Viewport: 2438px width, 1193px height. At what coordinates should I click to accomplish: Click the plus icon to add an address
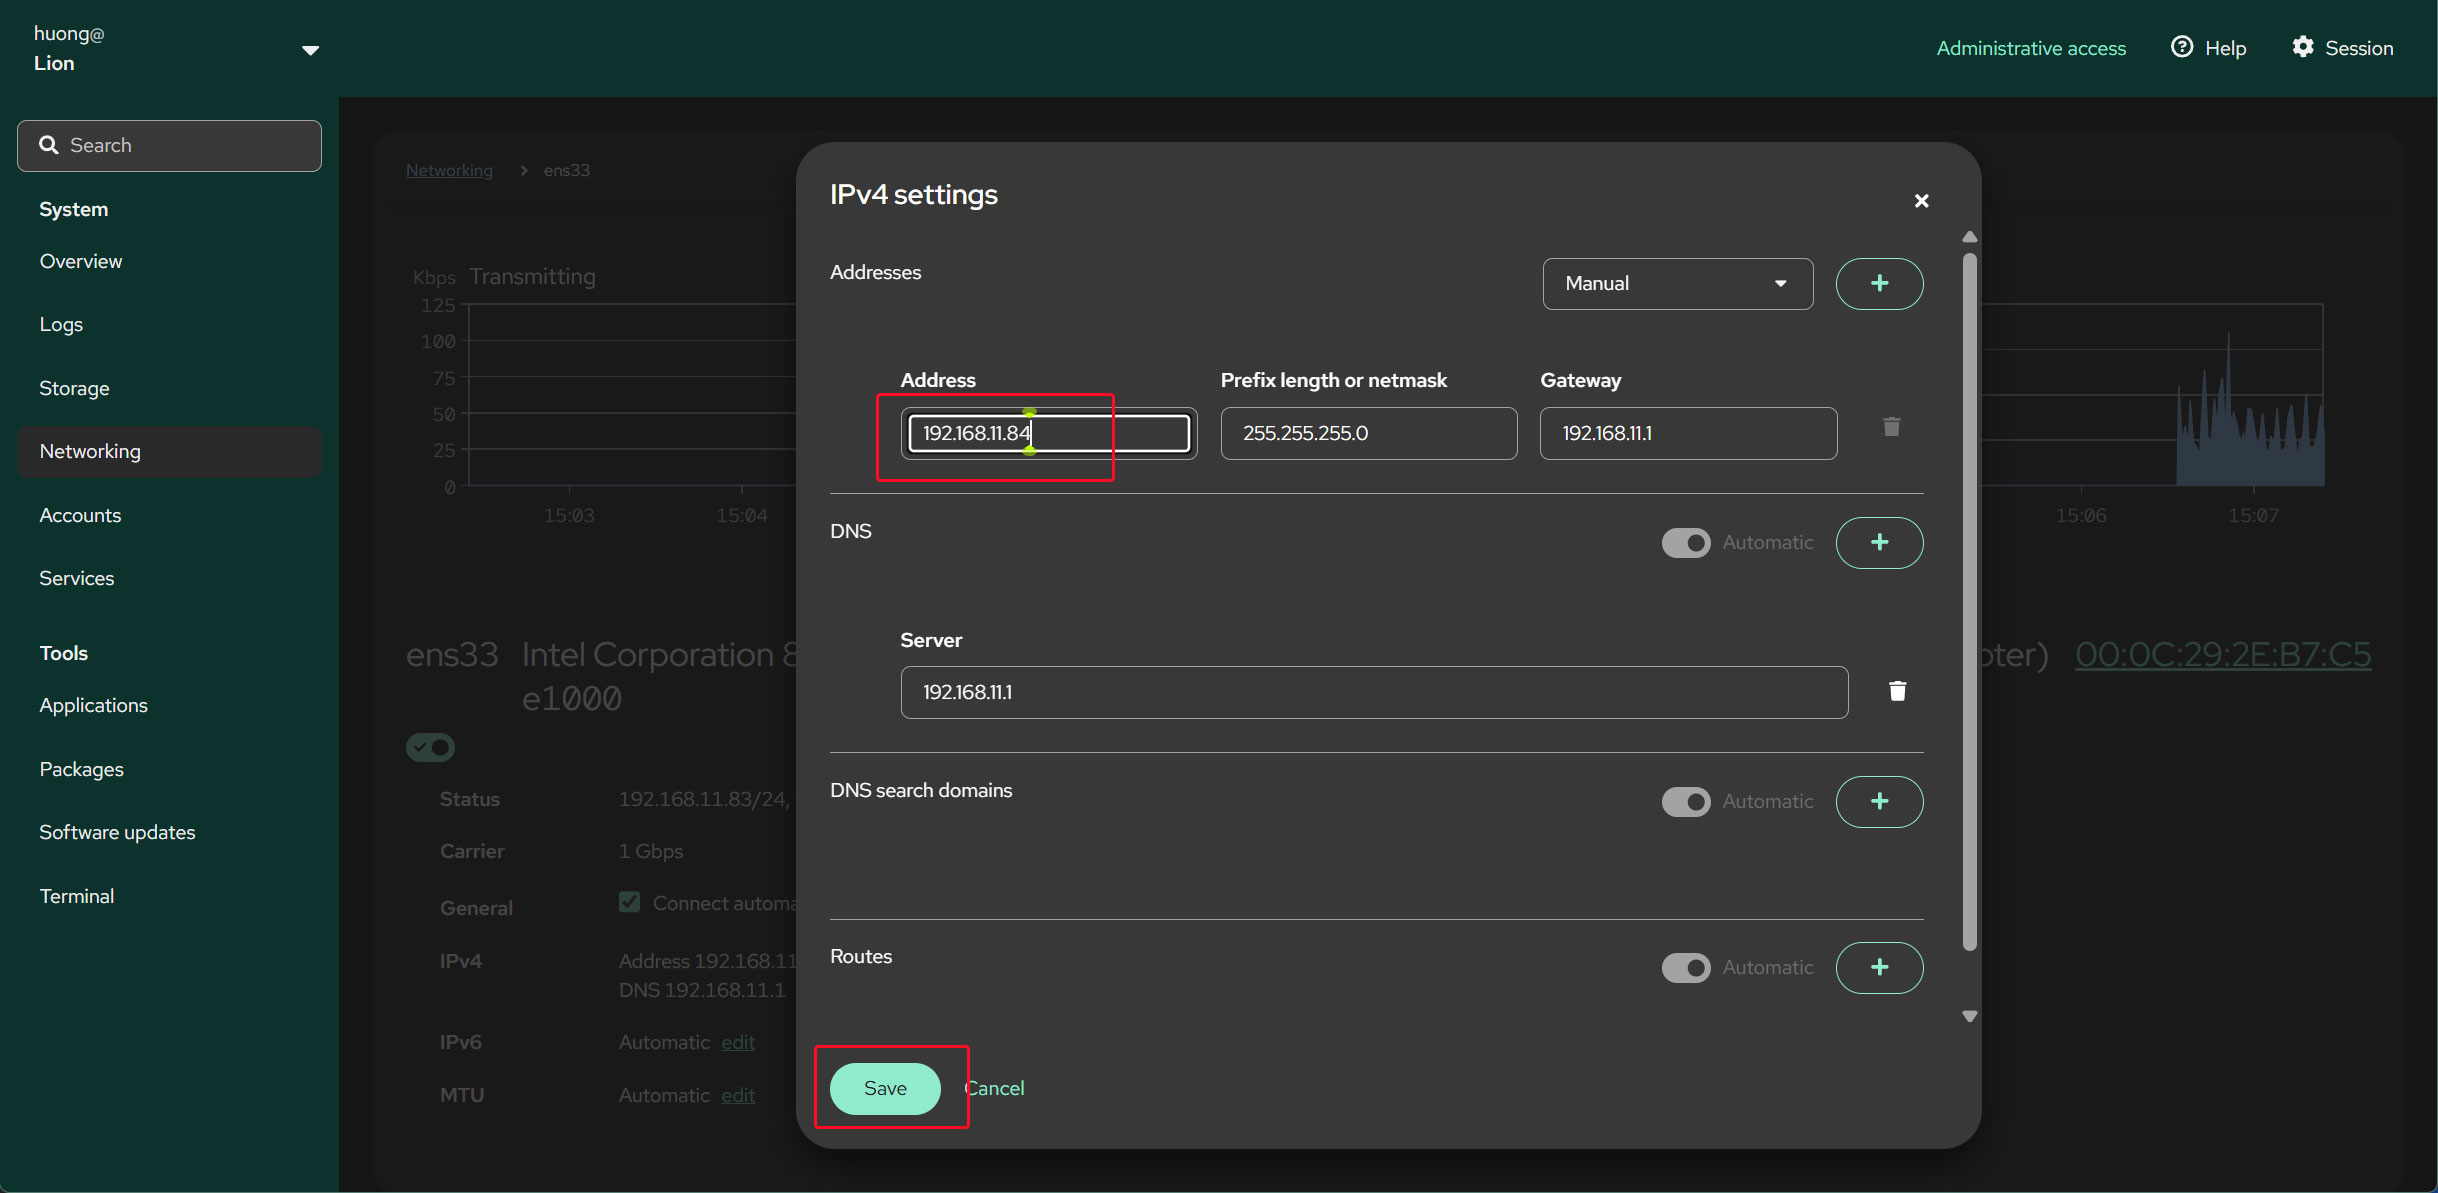pos(1879,284)
